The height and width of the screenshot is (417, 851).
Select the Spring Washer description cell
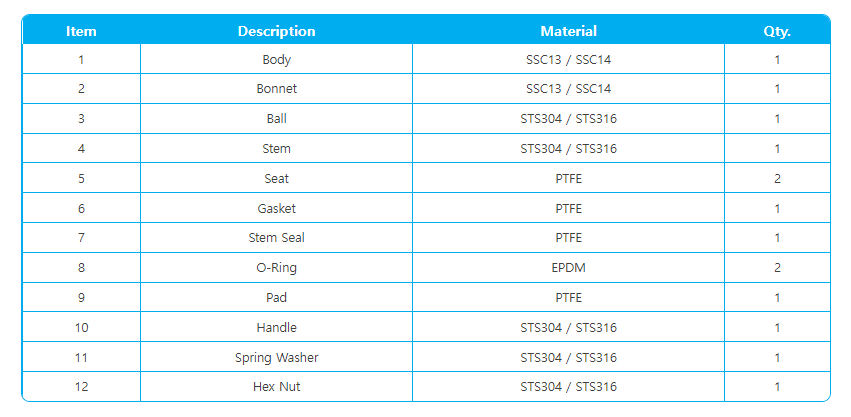coord(276,357)
